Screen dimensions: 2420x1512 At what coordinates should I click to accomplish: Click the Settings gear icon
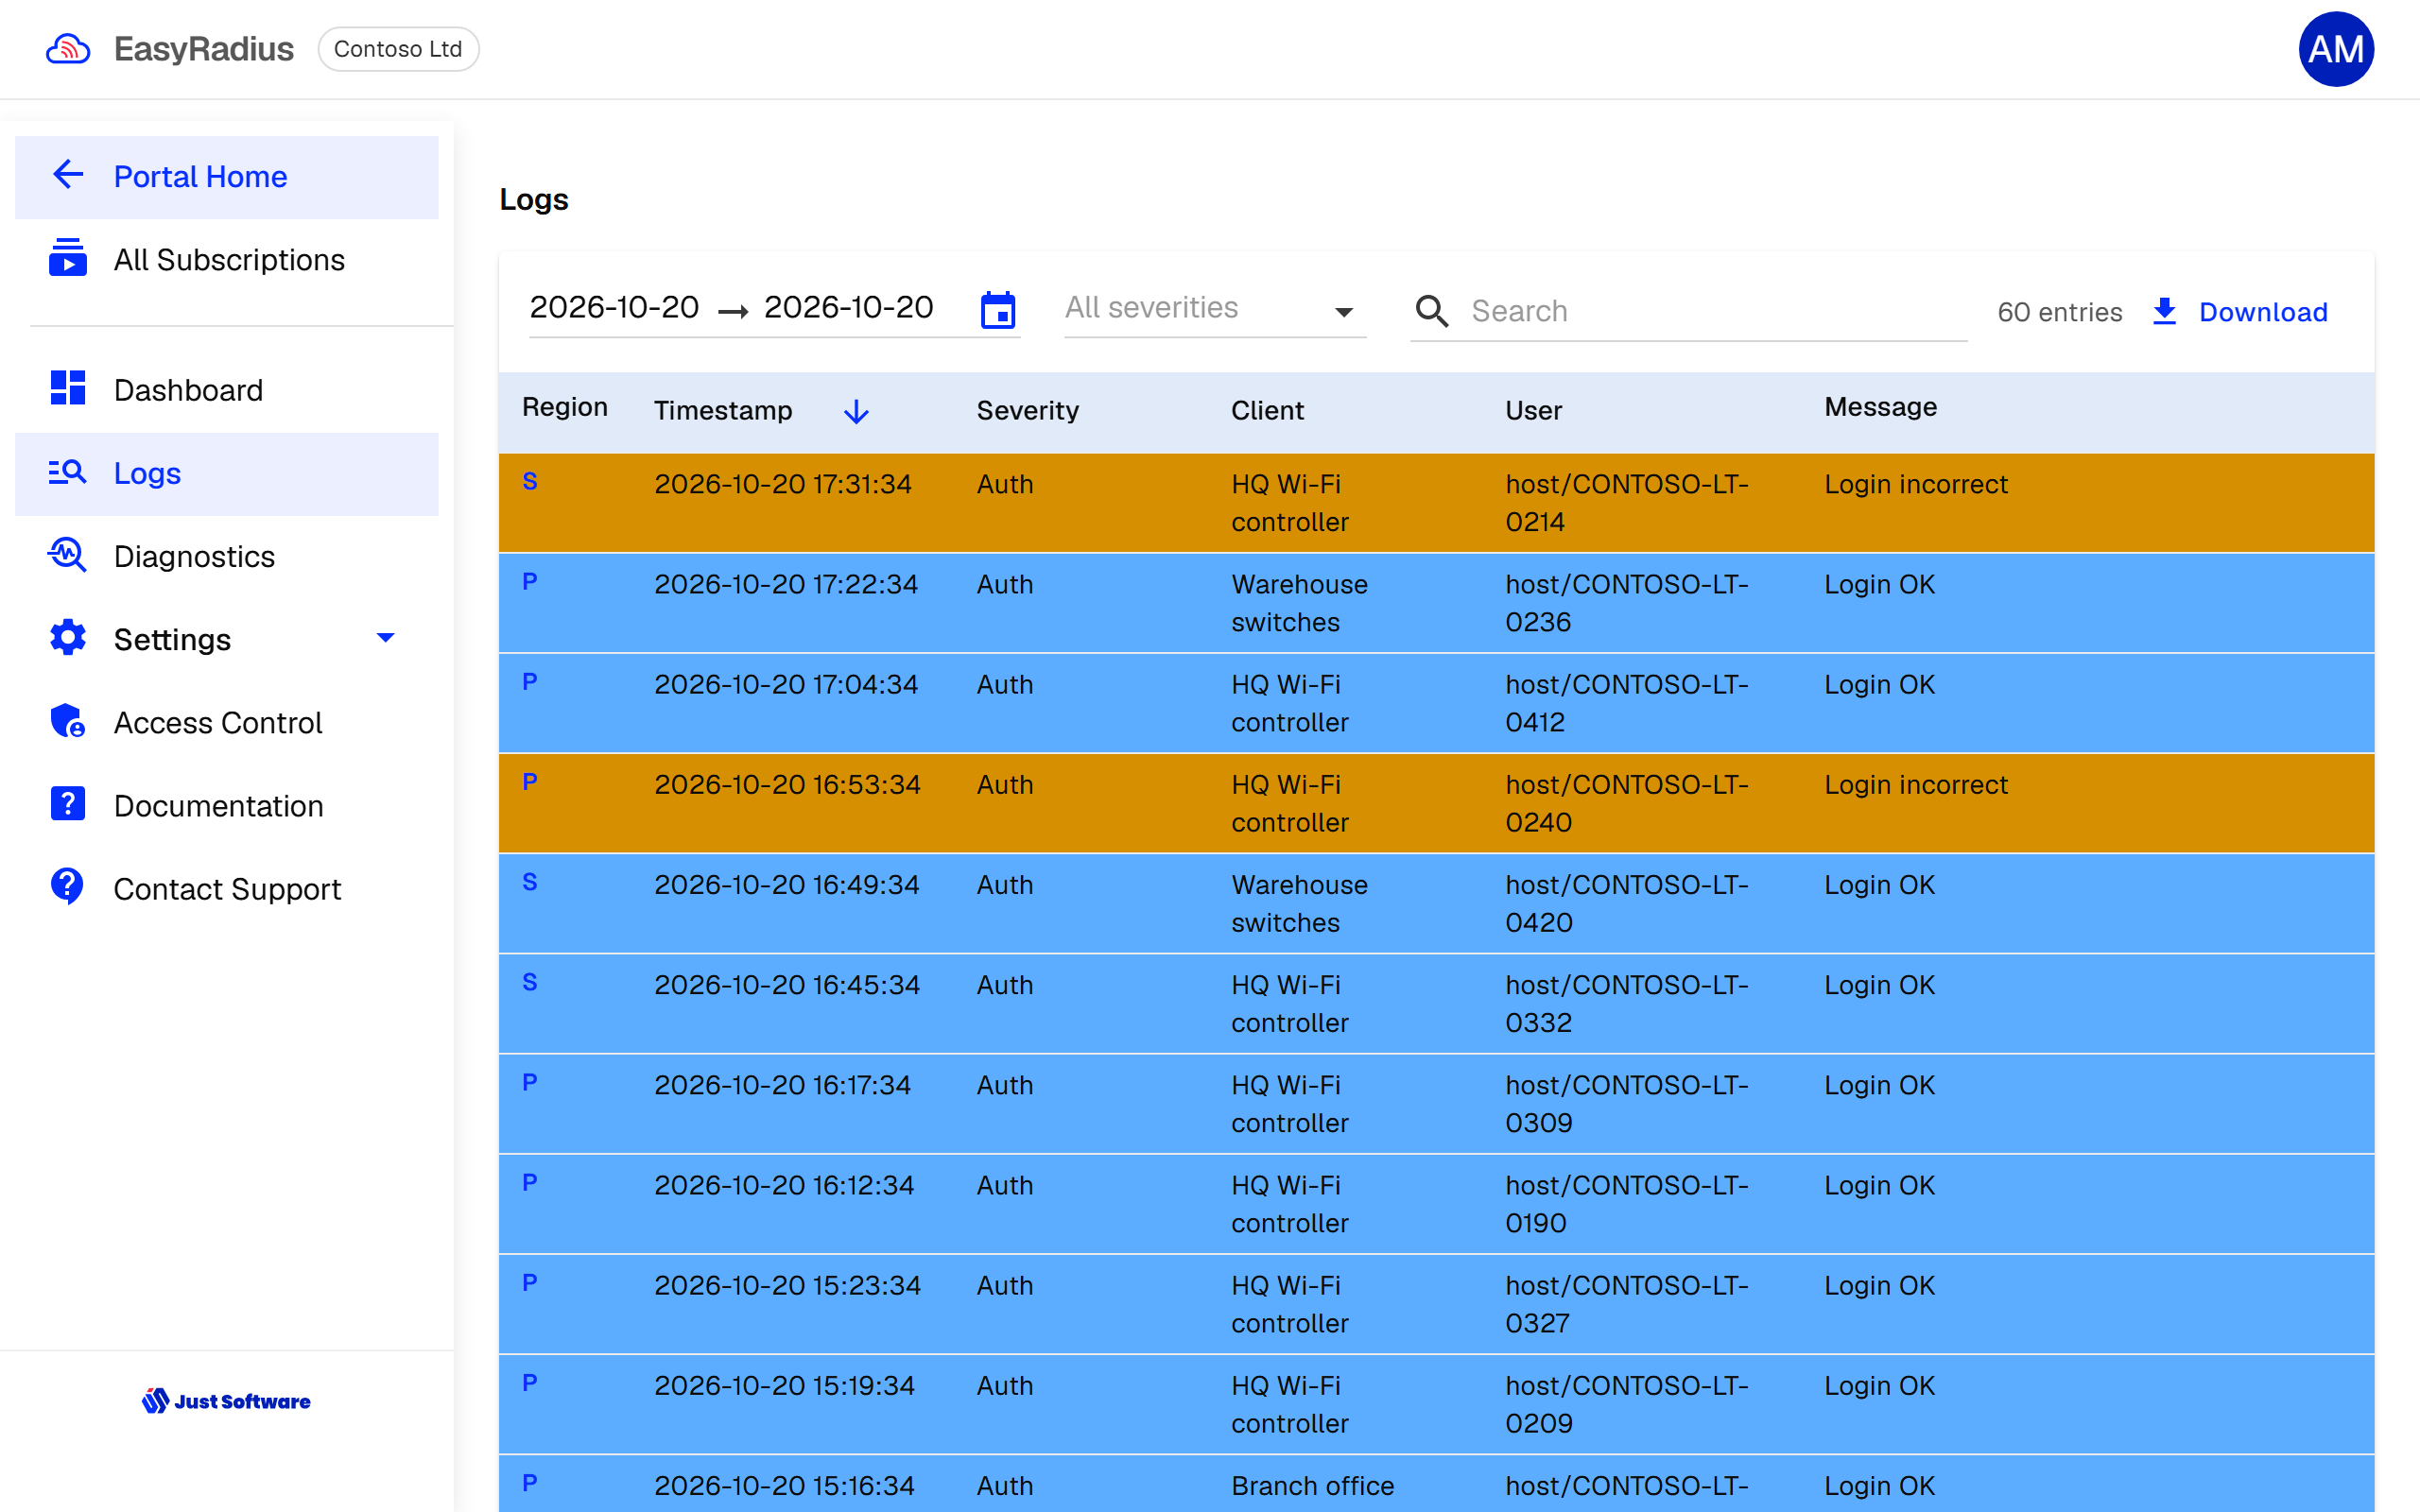68,638
